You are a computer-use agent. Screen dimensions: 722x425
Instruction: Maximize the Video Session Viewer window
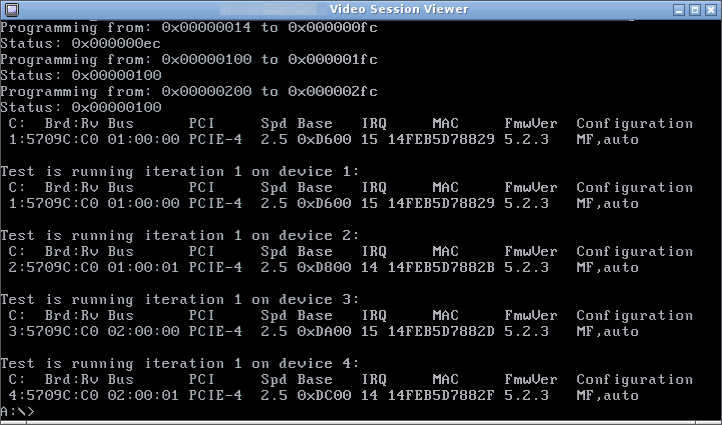pyautogui.click(x=695, y=10)
